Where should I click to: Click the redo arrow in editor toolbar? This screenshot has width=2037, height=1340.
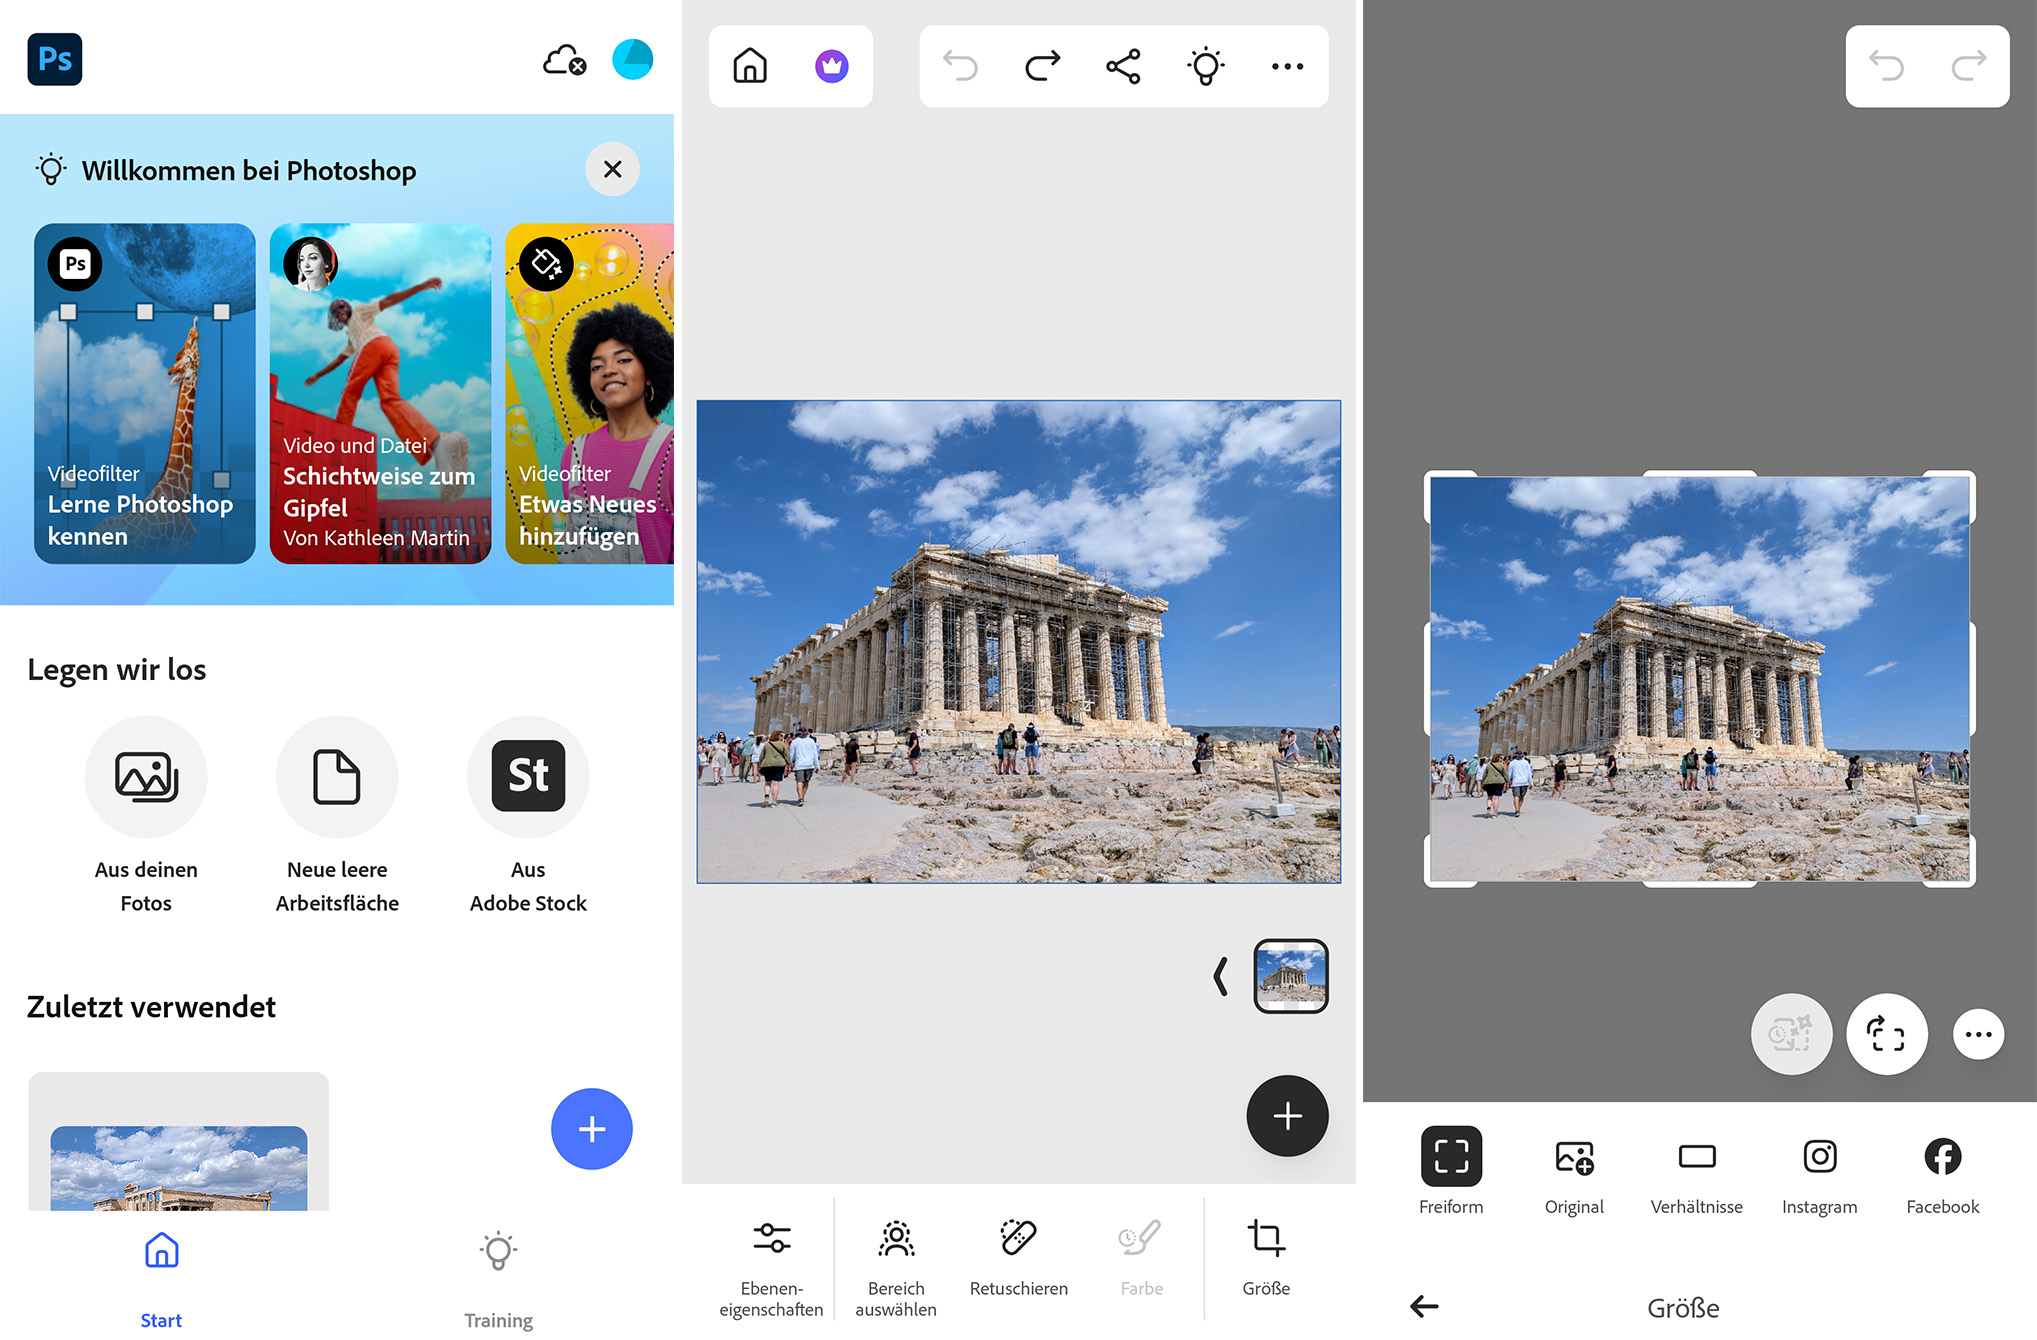tap(1042, 67)
